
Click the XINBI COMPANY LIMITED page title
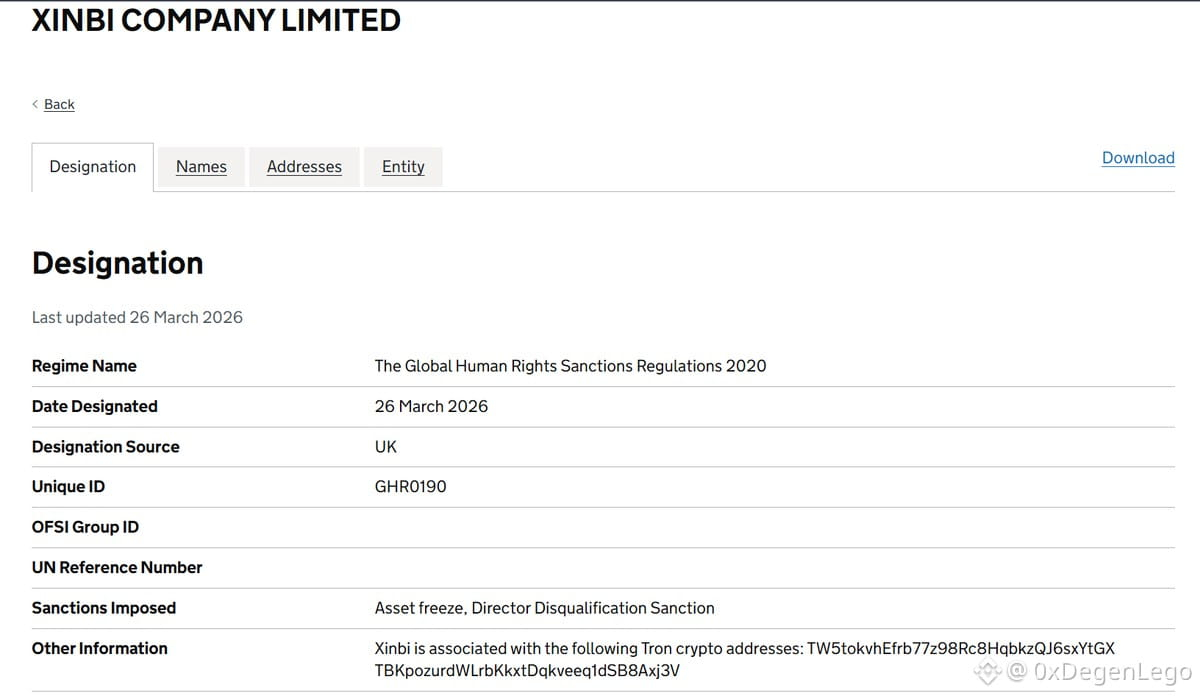click(216, 20)
